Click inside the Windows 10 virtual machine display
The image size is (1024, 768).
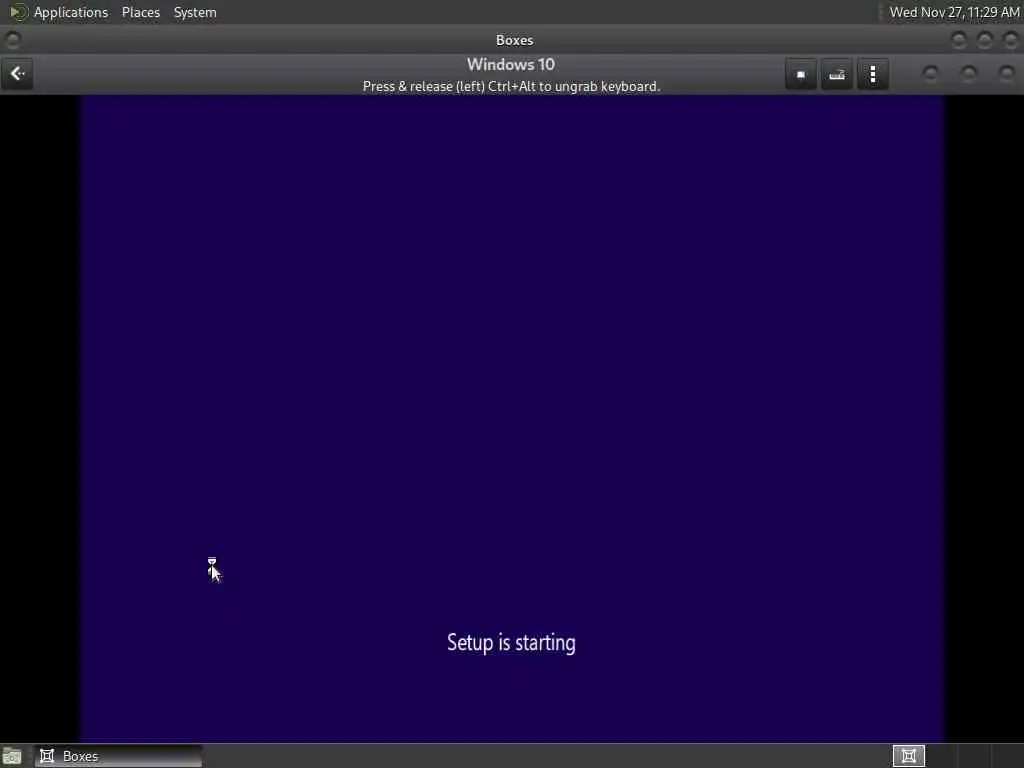(512, 418)
